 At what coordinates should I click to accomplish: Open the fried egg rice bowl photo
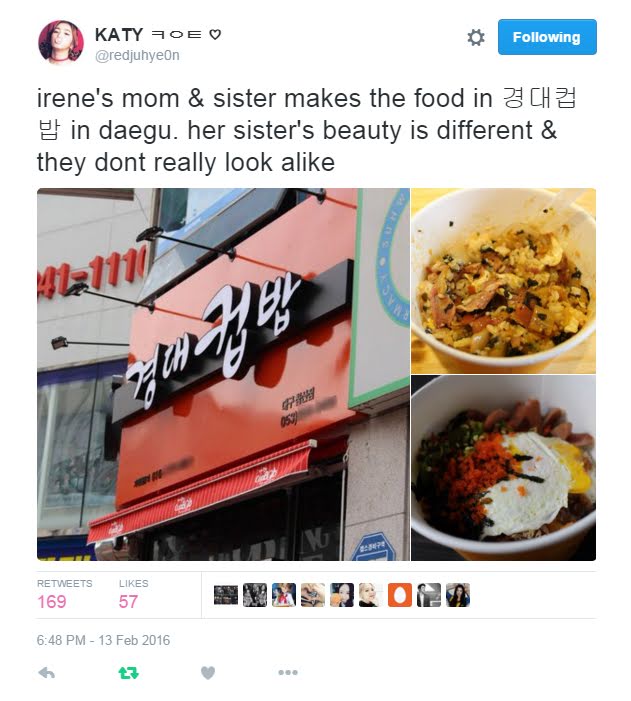[504, 468]
